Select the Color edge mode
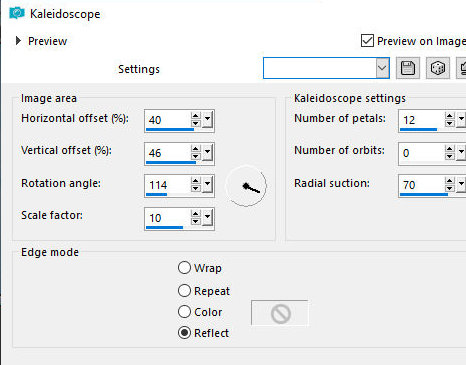The image size is (466, 365). pos(184,312)
